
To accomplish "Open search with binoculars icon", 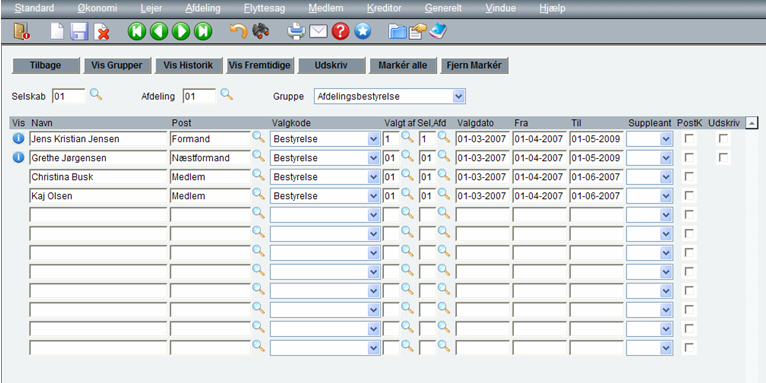I will [260, 32].
